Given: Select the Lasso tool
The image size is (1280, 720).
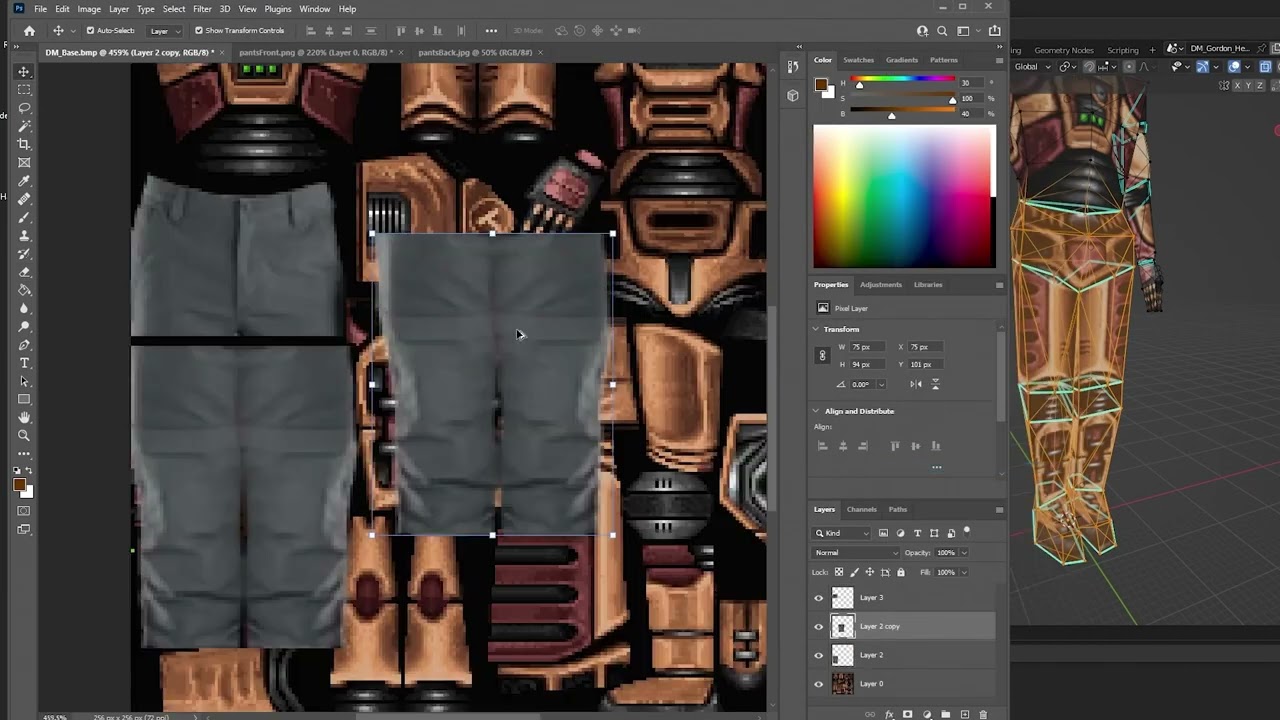Looking at the screenshot, I should [24, 108].
